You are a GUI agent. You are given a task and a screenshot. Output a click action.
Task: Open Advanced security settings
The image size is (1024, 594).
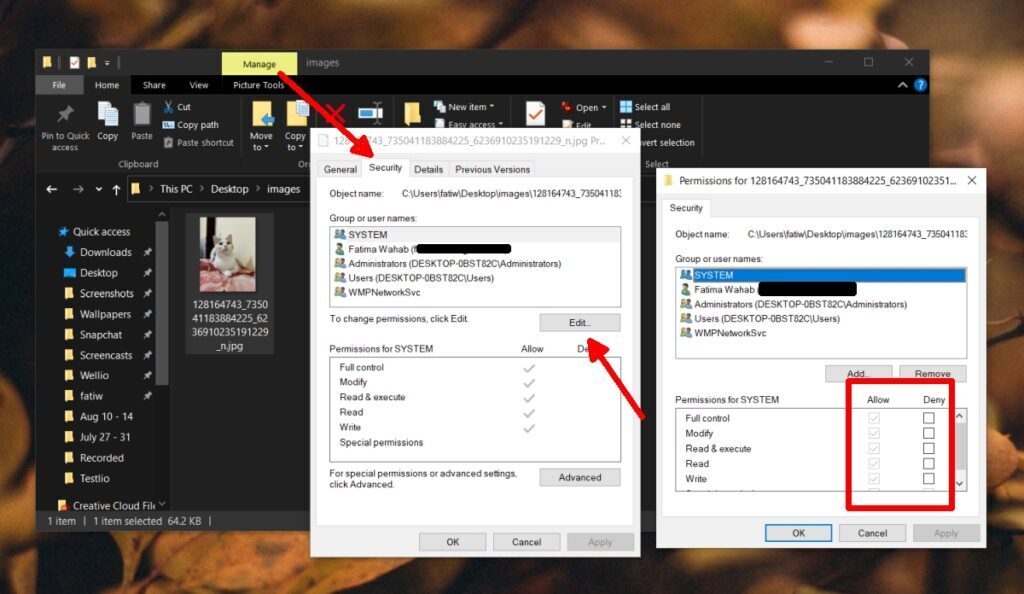[x=580, y=477]
